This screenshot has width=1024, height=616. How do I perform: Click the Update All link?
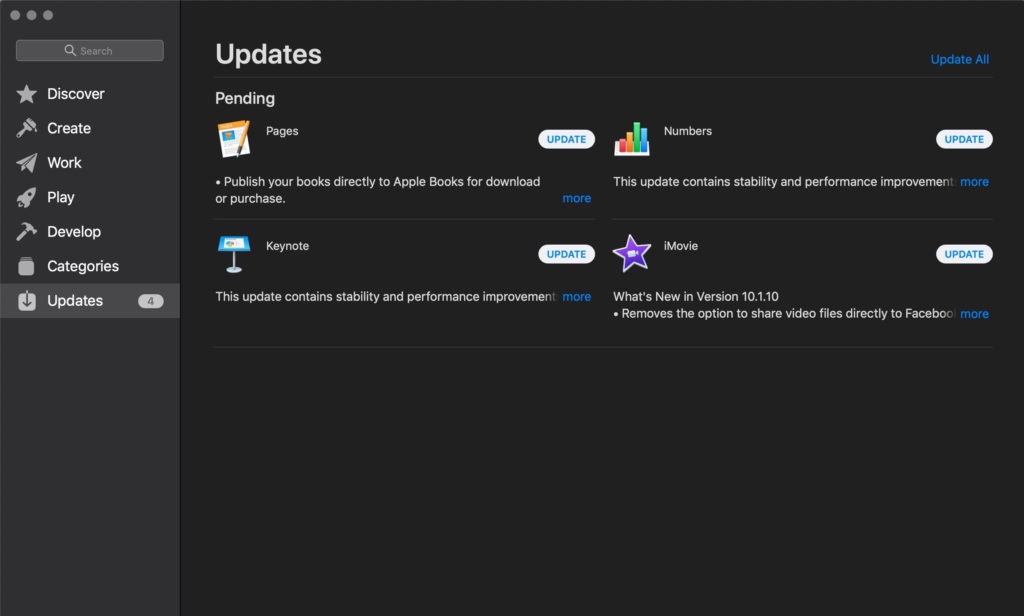[959, 59]
